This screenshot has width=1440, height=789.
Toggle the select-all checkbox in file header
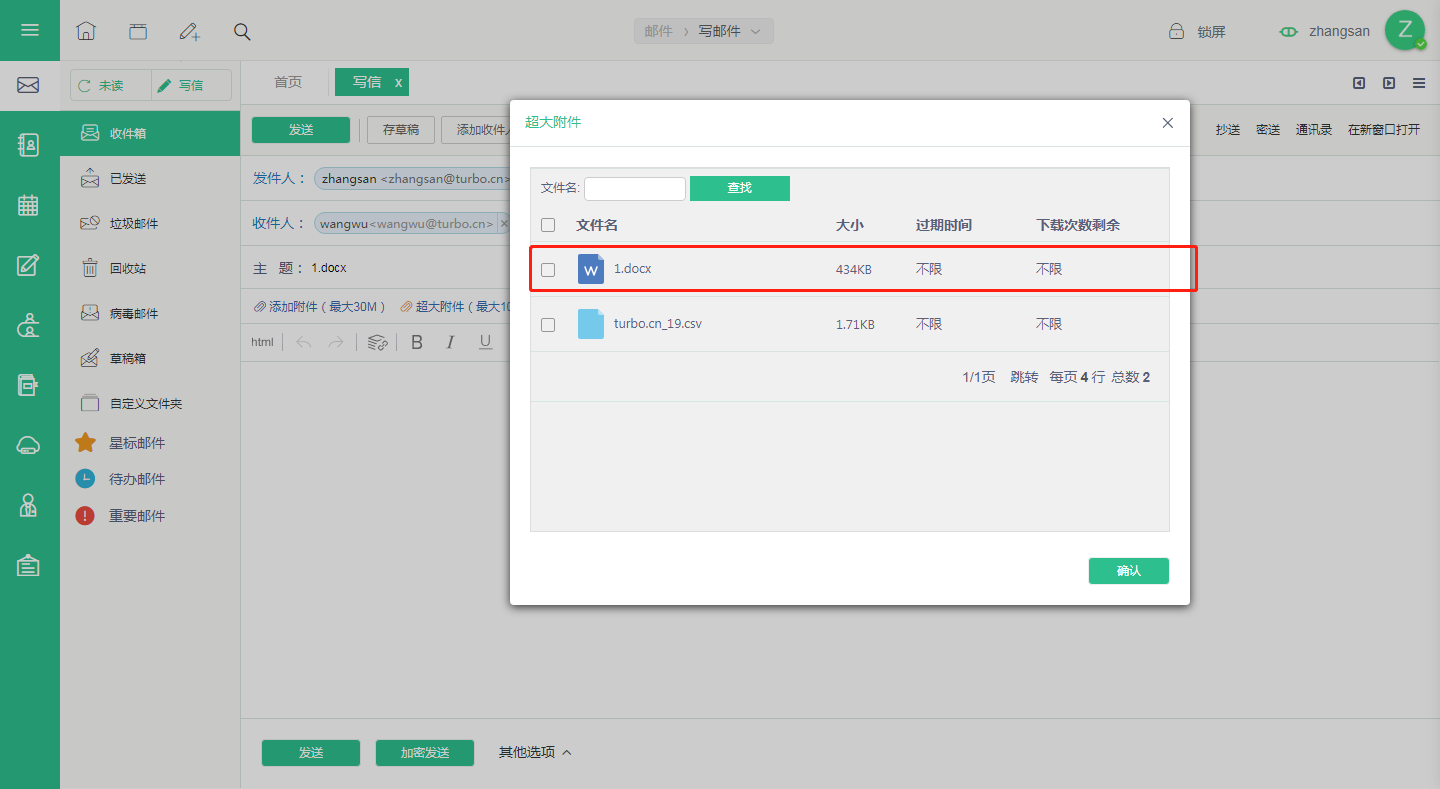coord(548,225)
